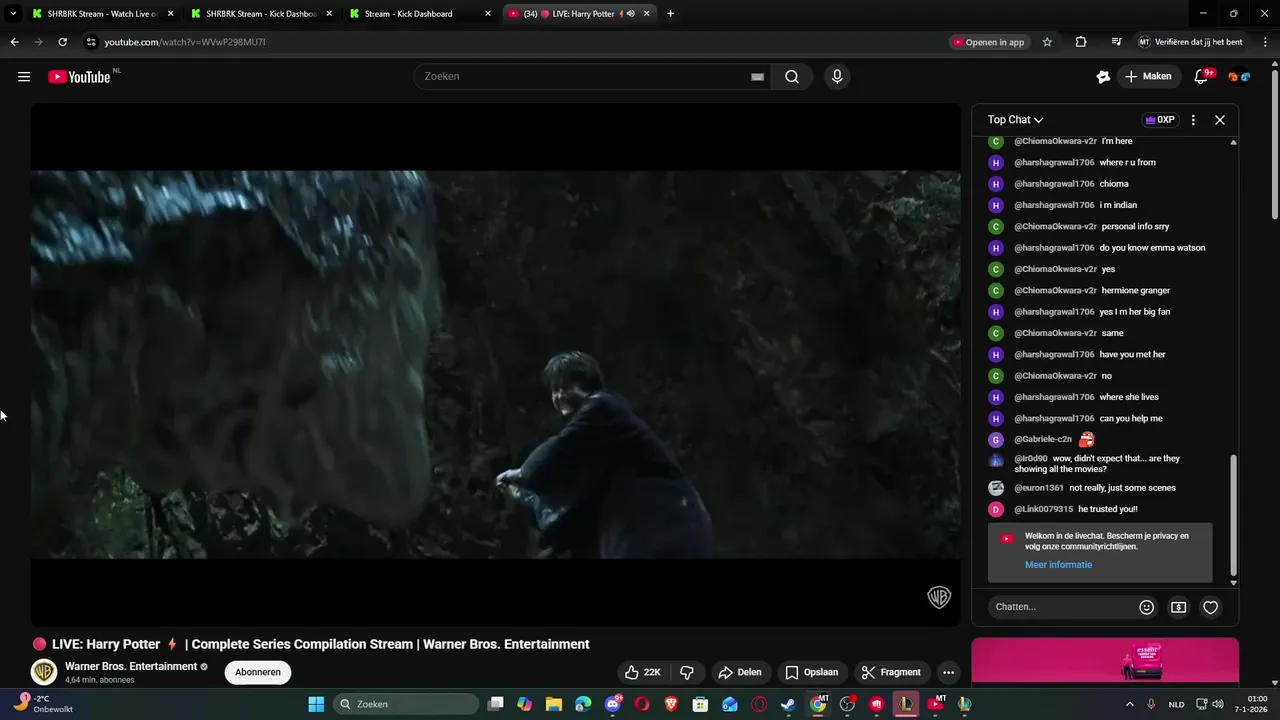Click Verifiëren dat jij het bent profile chip
1280x720 pixels.
(1192, 42)
